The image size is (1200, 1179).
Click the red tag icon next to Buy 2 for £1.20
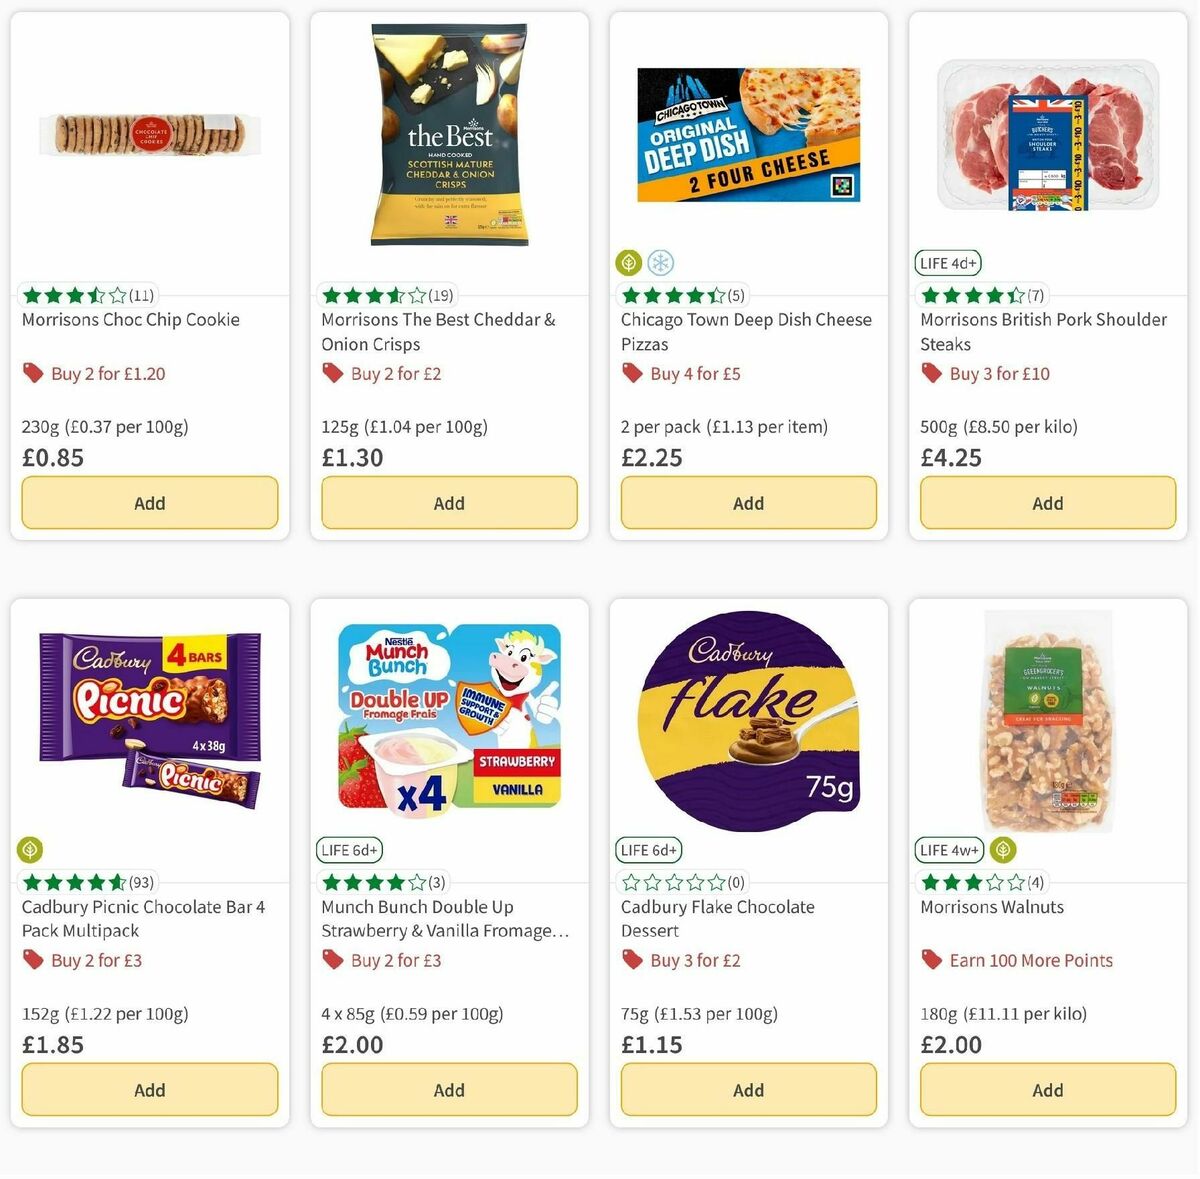tap(33, 372)
